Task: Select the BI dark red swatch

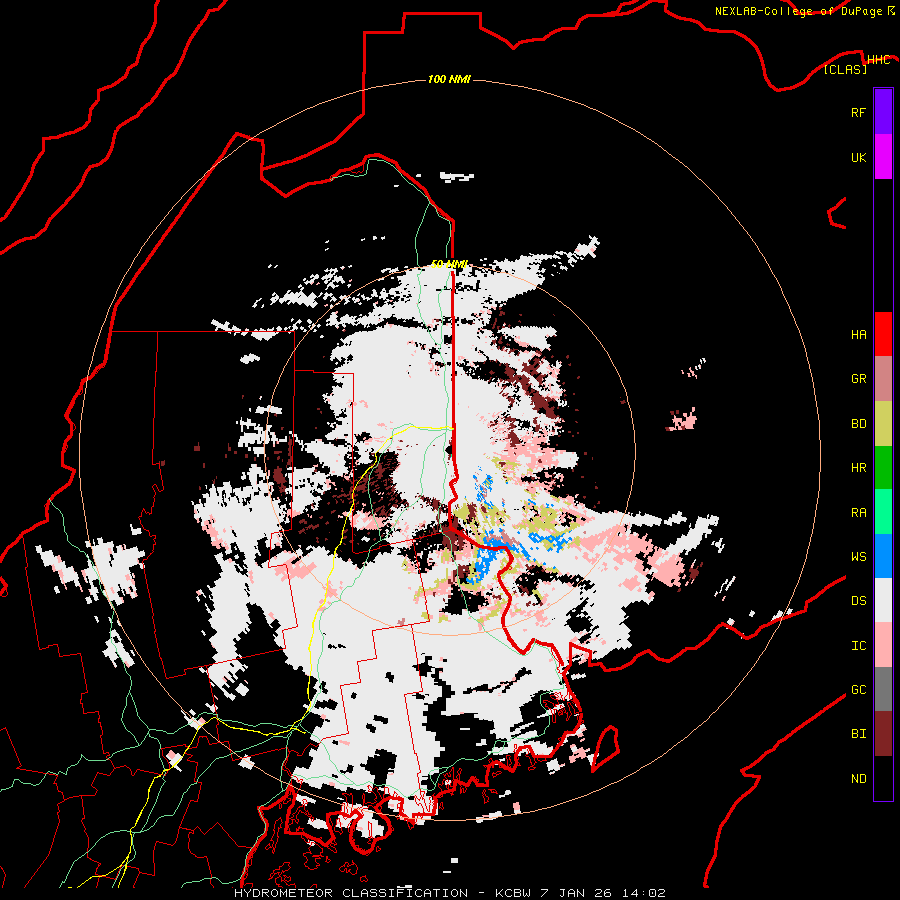Action: click(x=883, y=734)
